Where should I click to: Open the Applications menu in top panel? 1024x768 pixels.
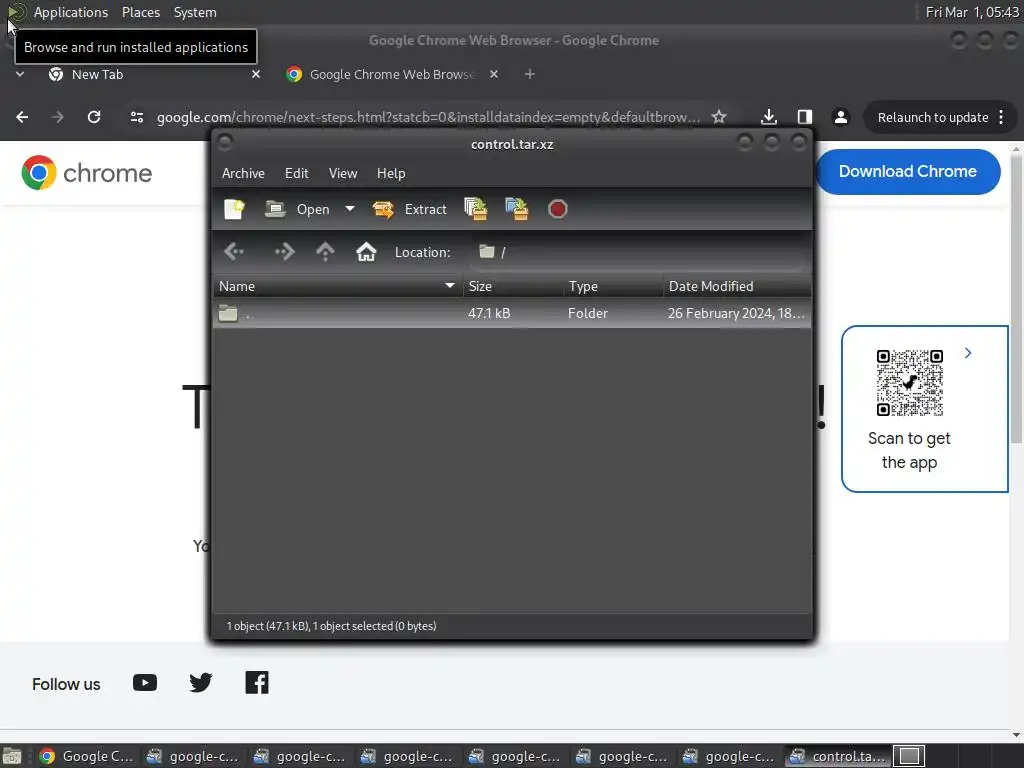(x=71, y=12)
